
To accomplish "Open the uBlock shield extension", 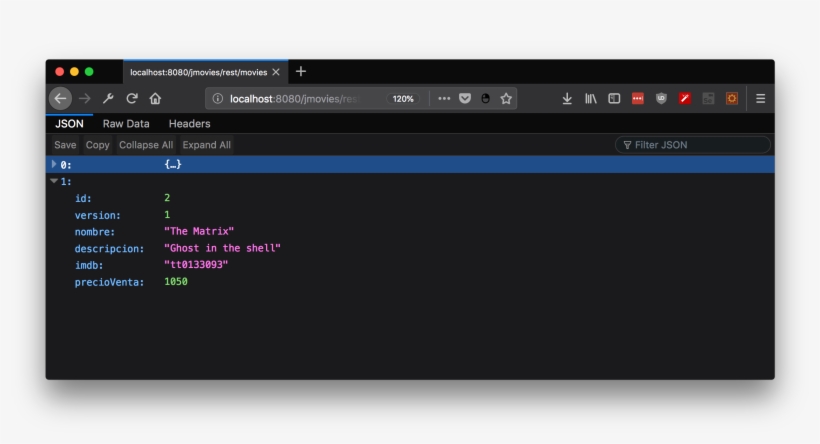I will [661, 98].
